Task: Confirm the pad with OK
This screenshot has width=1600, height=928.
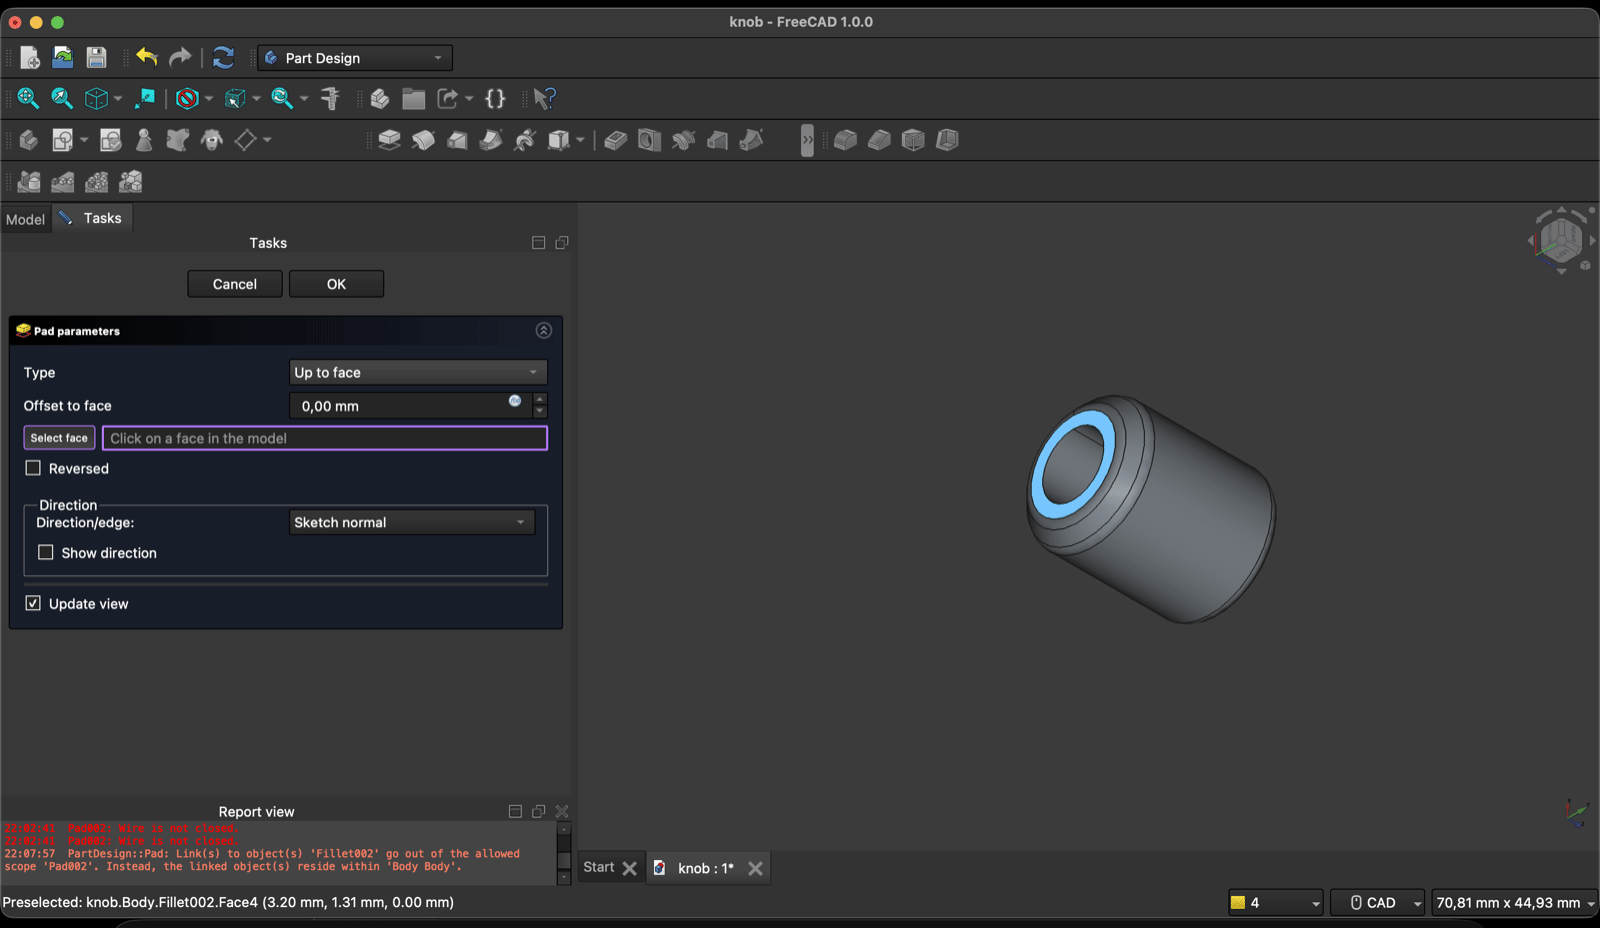Action: 336,284
